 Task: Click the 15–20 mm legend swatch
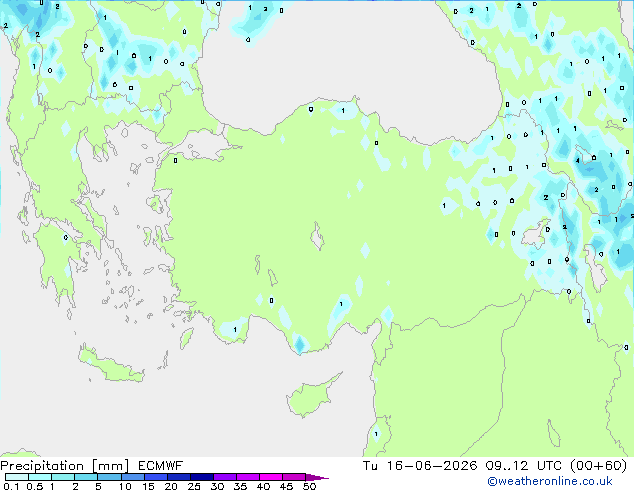pos(156,477)
